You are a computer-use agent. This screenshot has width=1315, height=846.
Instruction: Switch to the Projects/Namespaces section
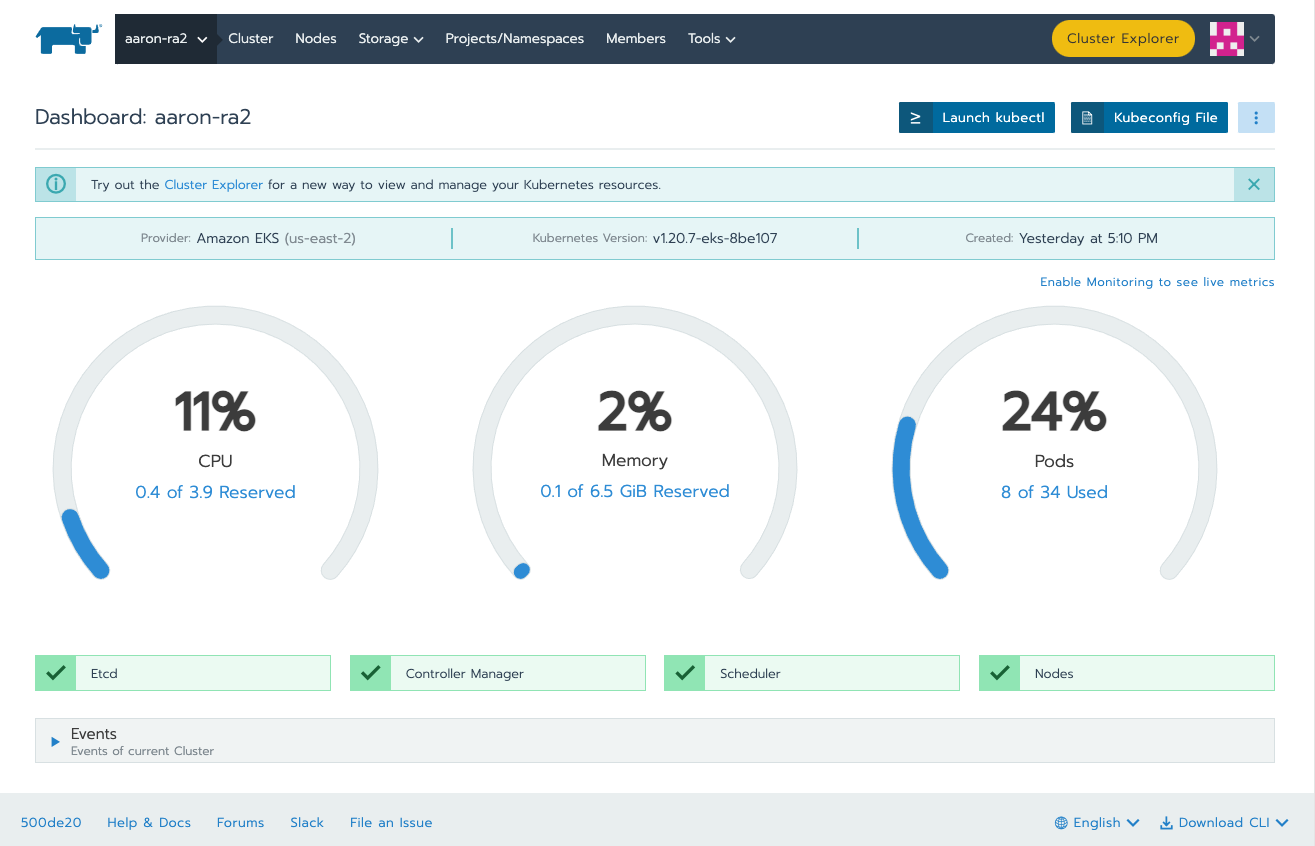click(x=514, y=38)
